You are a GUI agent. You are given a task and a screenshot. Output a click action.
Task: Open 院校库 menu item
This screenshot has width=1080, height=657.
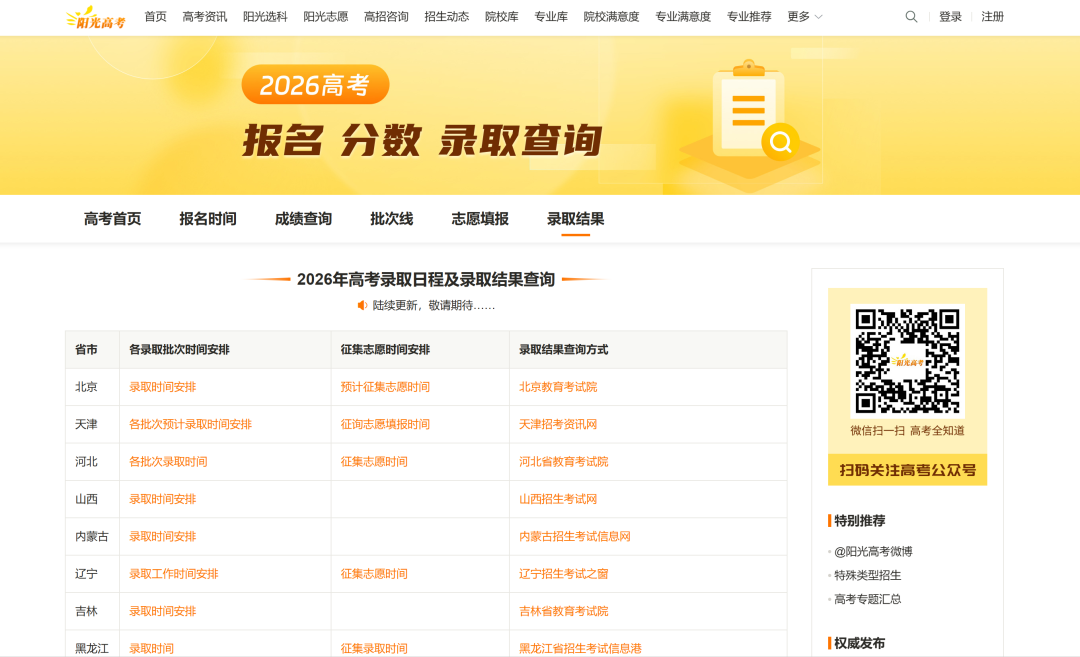[501, 17]
